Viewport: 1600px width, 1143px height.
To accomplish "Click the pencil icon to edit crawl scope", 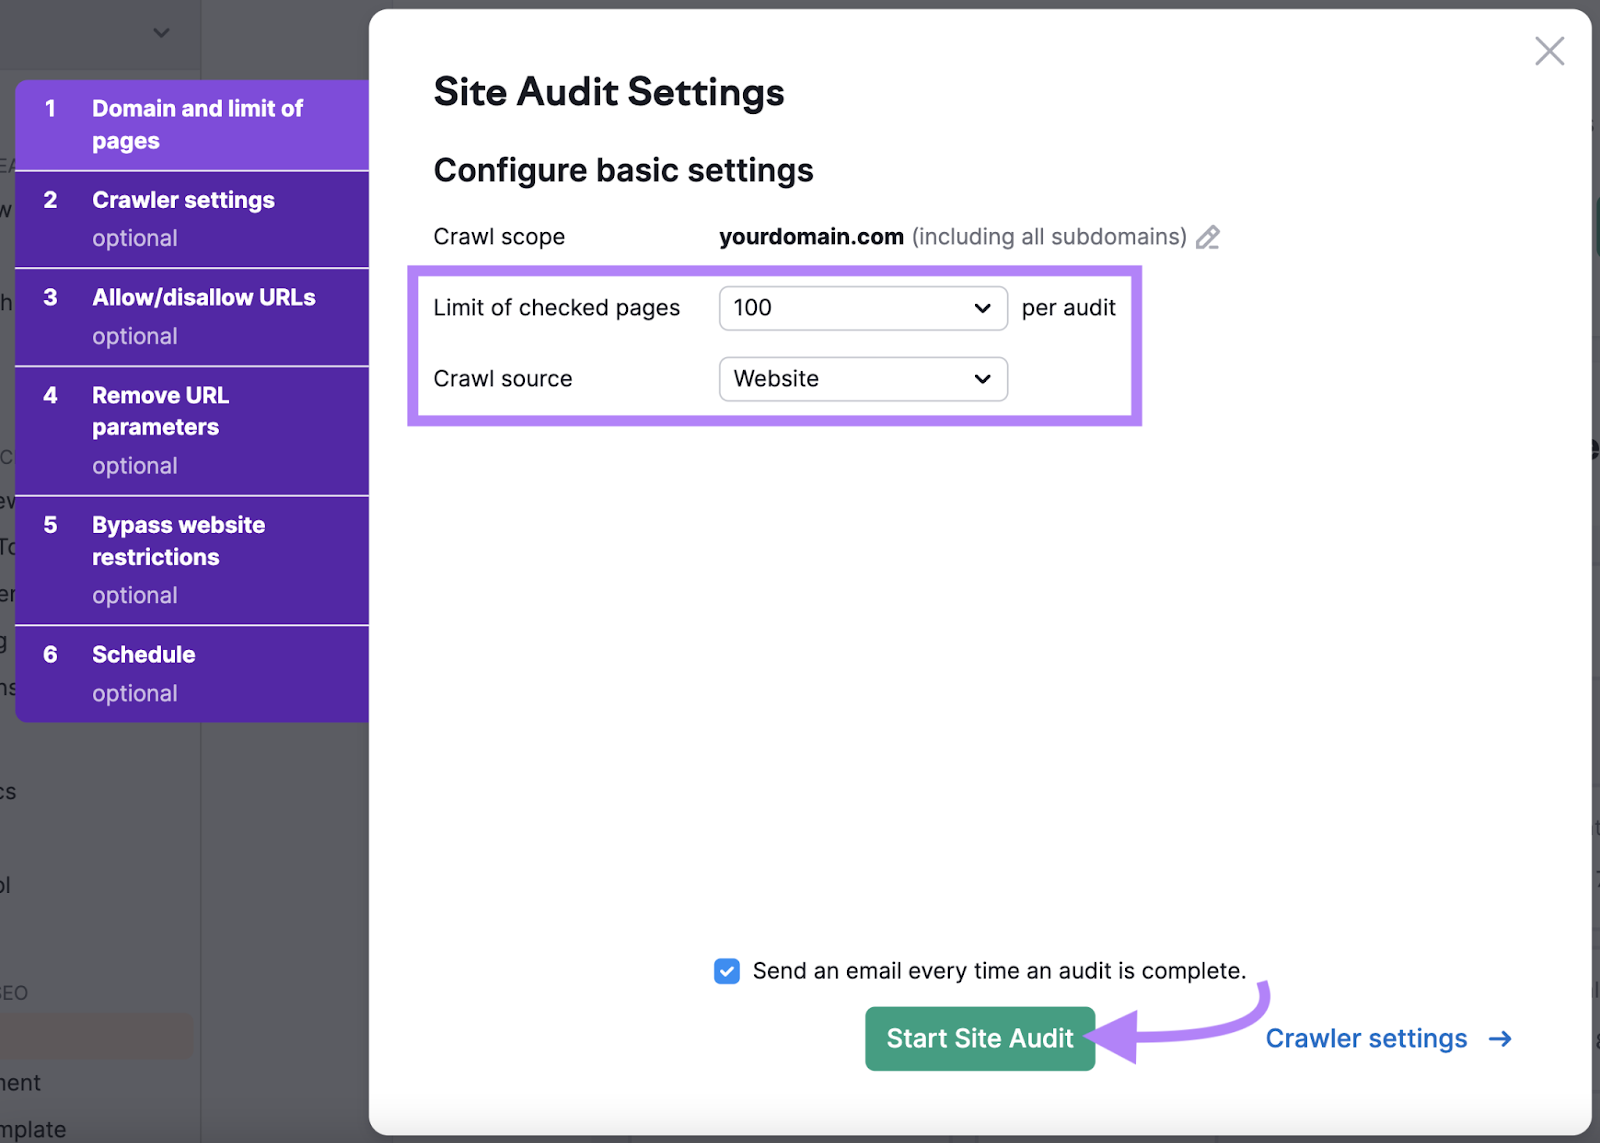I will [x=1208, y=237].
